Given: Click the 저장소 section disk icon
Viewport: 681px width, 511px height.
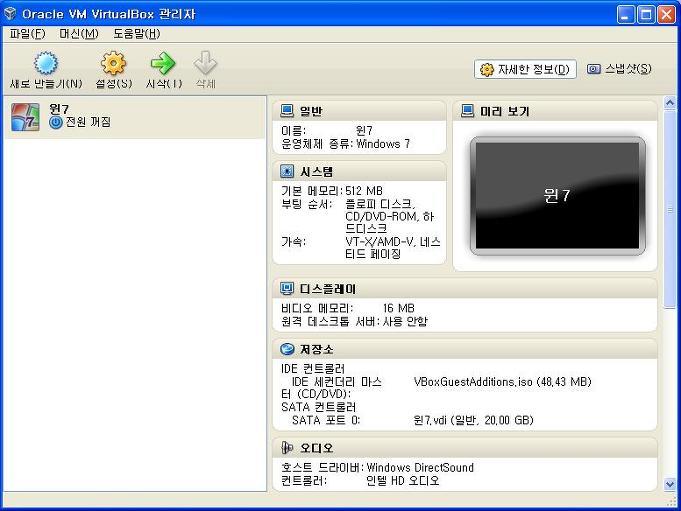Looking at the screenshot, I should point(287,349).
